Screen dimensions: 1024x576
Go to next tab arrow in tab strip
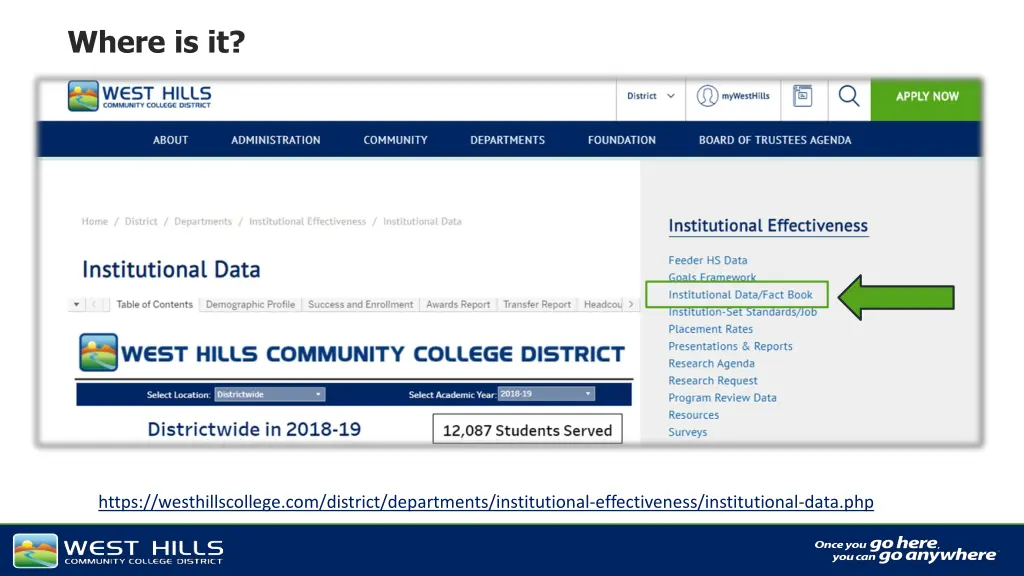coord(631,304)
